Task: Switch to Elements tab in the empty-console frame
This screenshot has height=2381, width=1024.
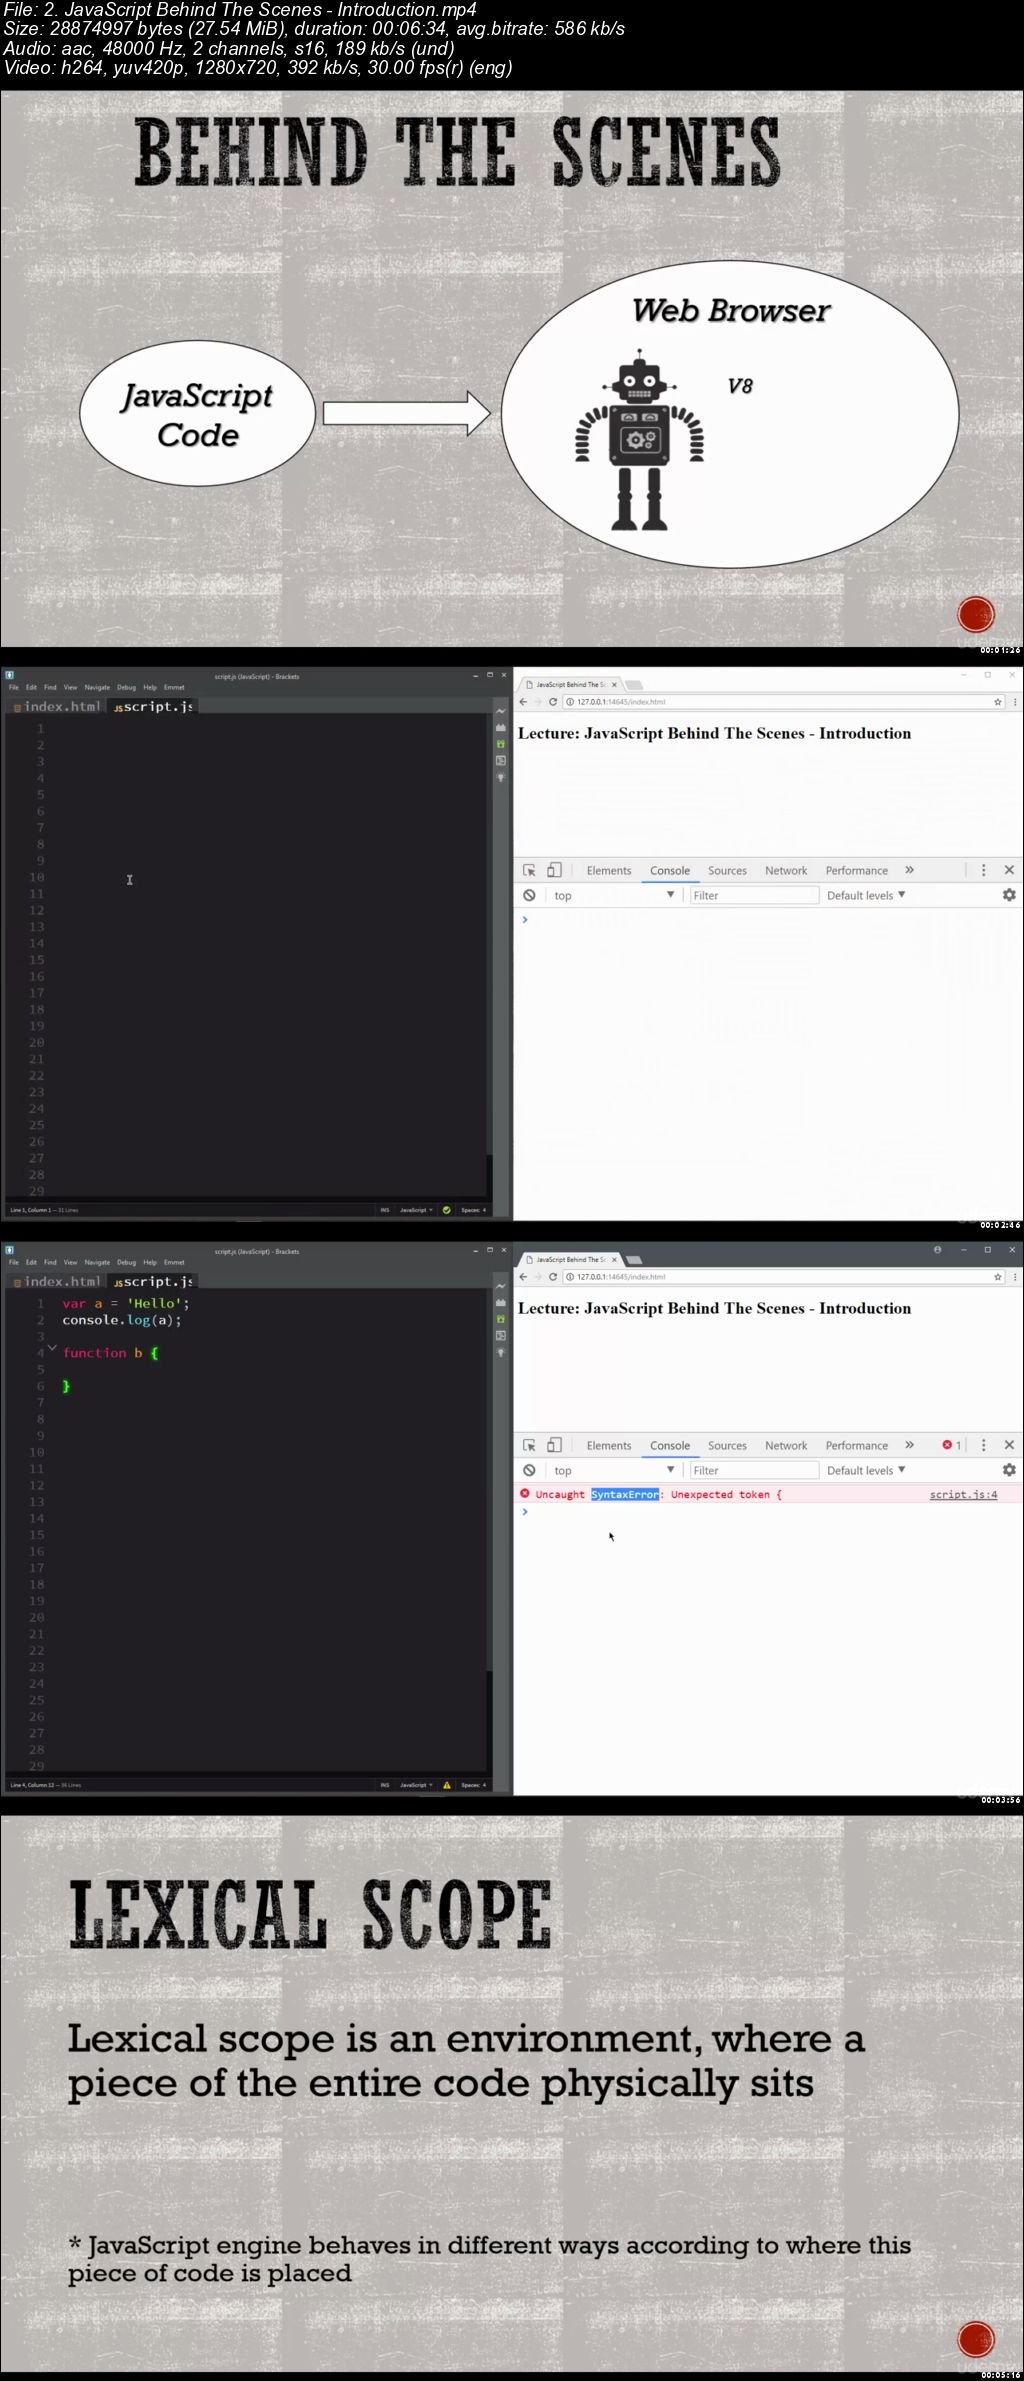Action: (609, 870)
